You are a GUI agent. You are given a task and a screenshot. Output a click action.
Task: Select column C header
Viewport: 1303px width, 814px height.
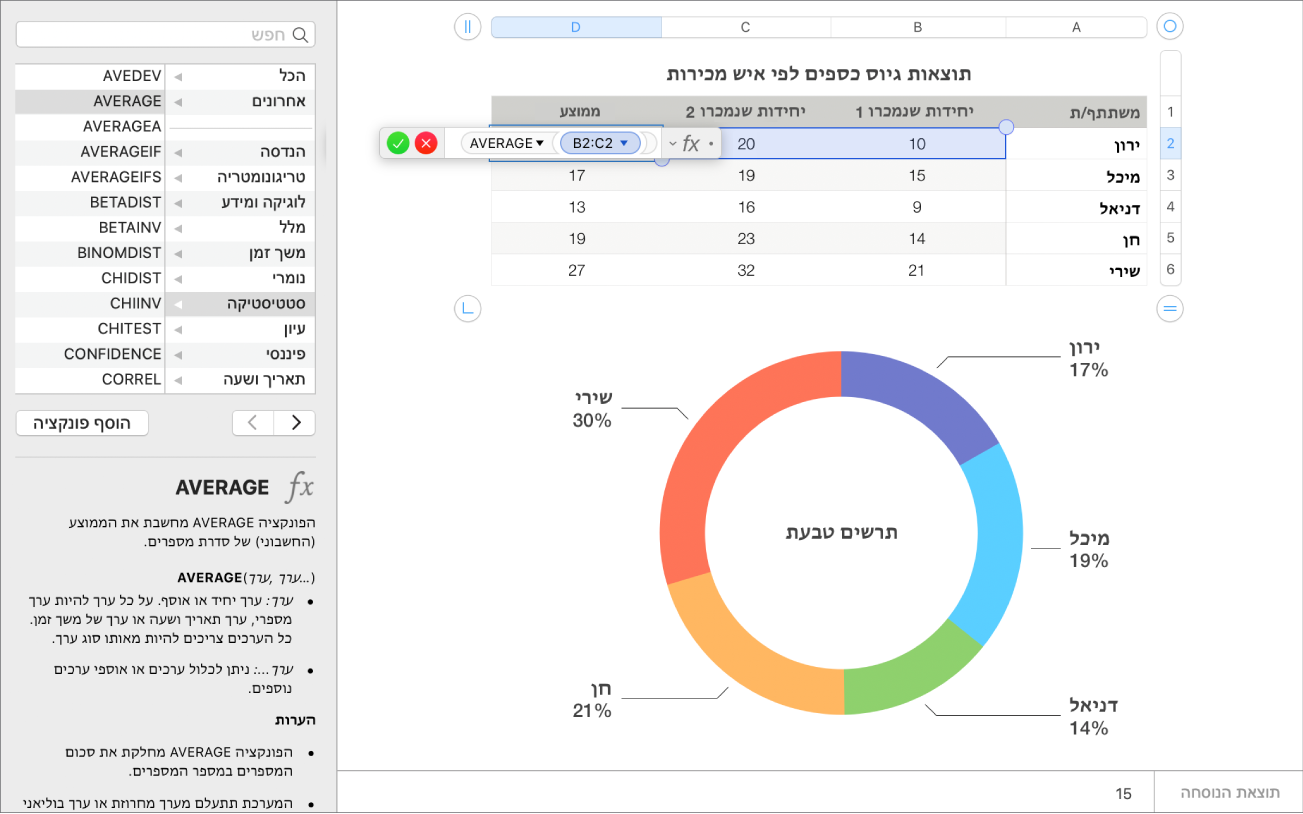pyautogui.click(x=745, y=27)
